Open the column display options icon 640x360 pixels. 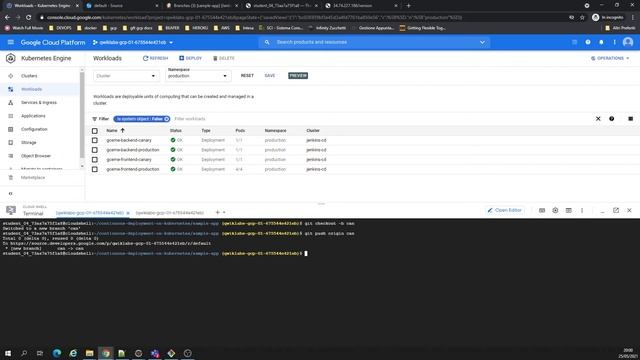click(x=630, y=119)
